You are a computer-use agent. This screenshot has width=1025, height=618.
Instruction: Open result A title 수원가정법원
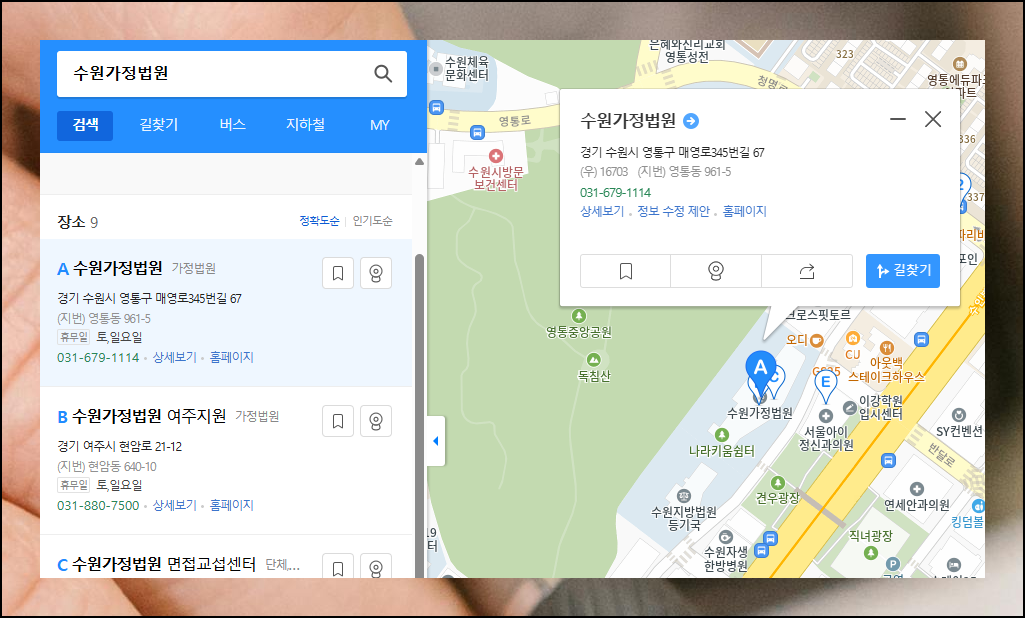click(118, 268)
